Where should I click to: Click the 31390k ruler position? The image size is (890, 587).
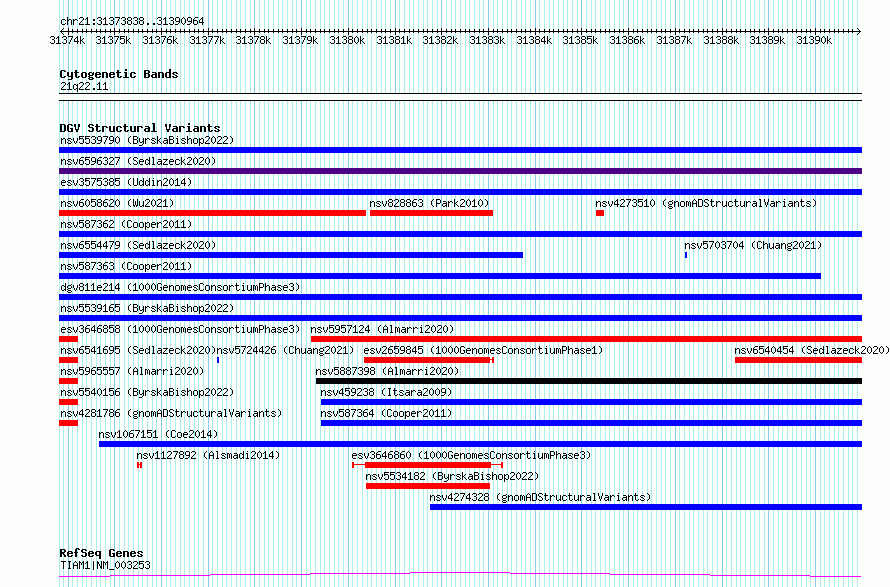[814, 40]
